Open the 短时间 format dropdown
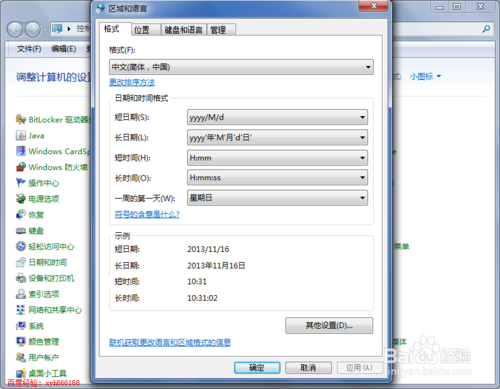The height and width of the screenshot is (389, 500). click(x=277, y=158)
